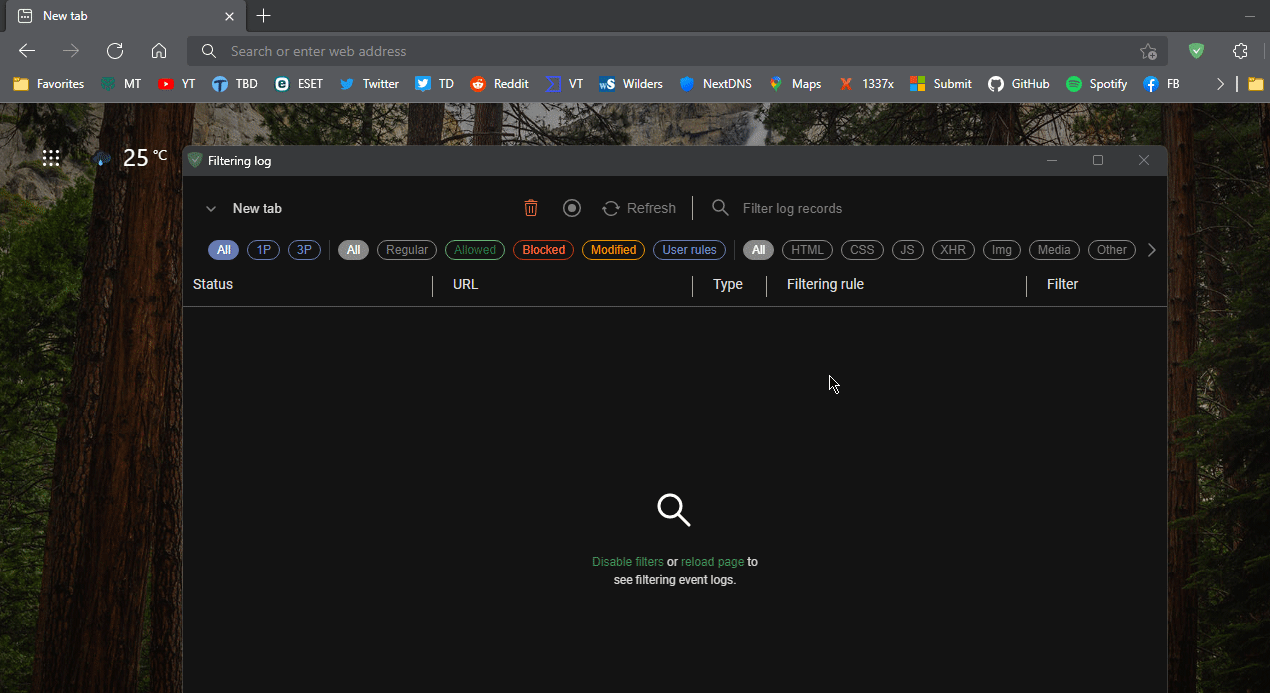The width and height of the screenshot is (1270, 693).
Task: Click the Disable filters link
Action: click(627, 561)
